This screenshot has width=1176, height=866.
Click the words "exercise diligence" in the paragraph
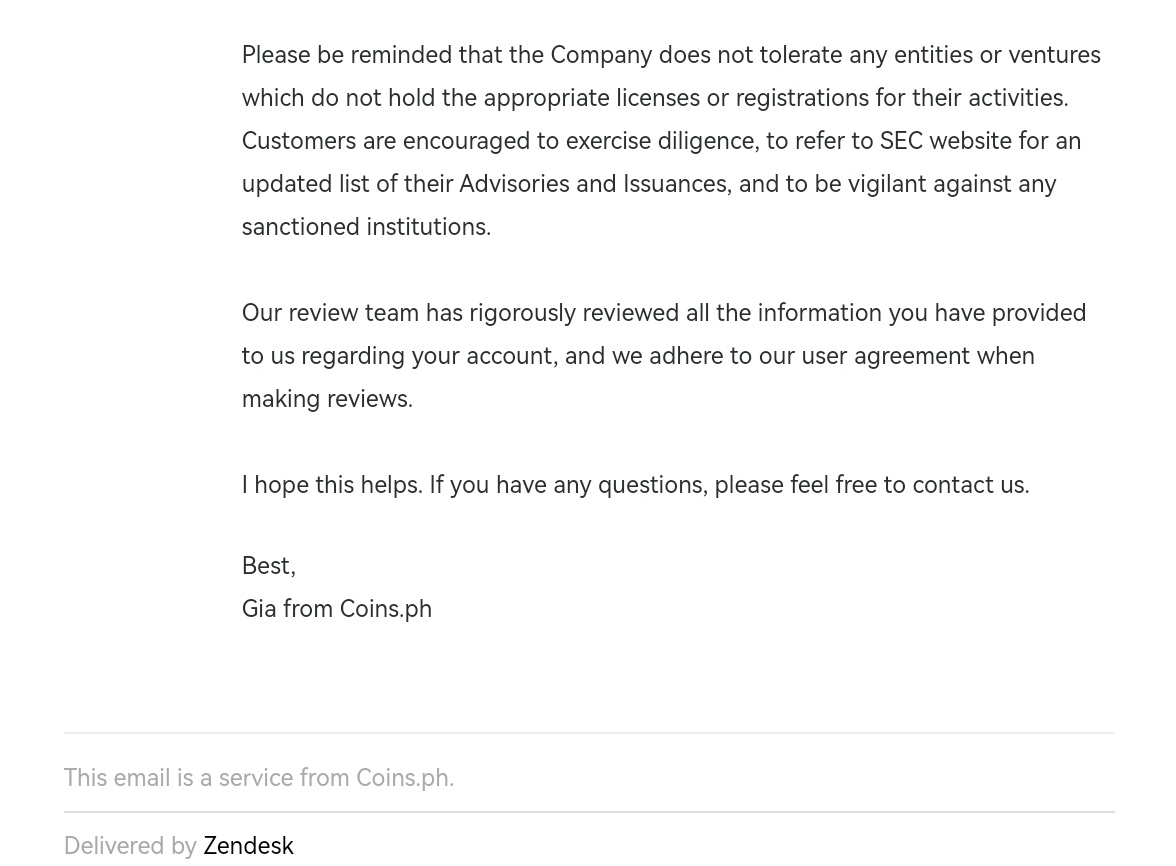point(661,141)
